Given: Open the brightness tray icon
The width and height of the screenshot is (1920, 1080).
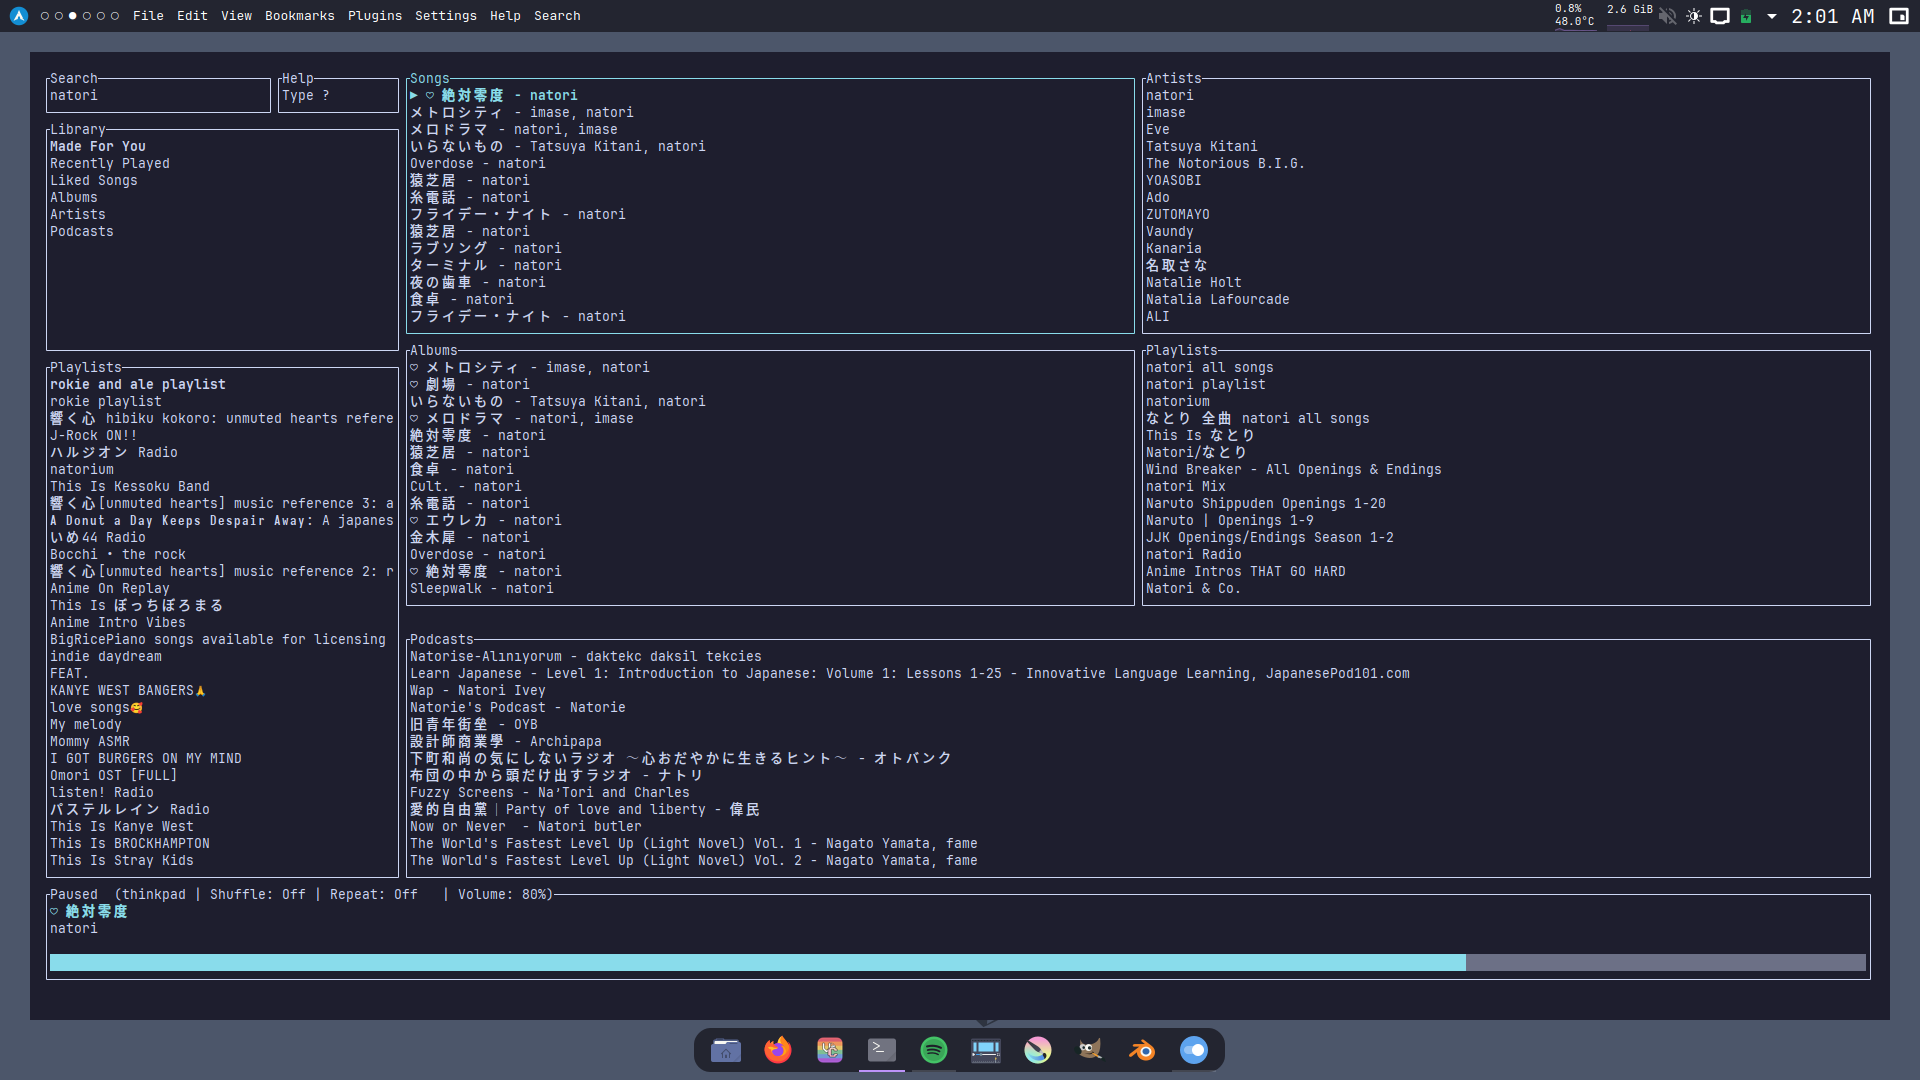Looking at the screenshot, I should pos(1694,16).
